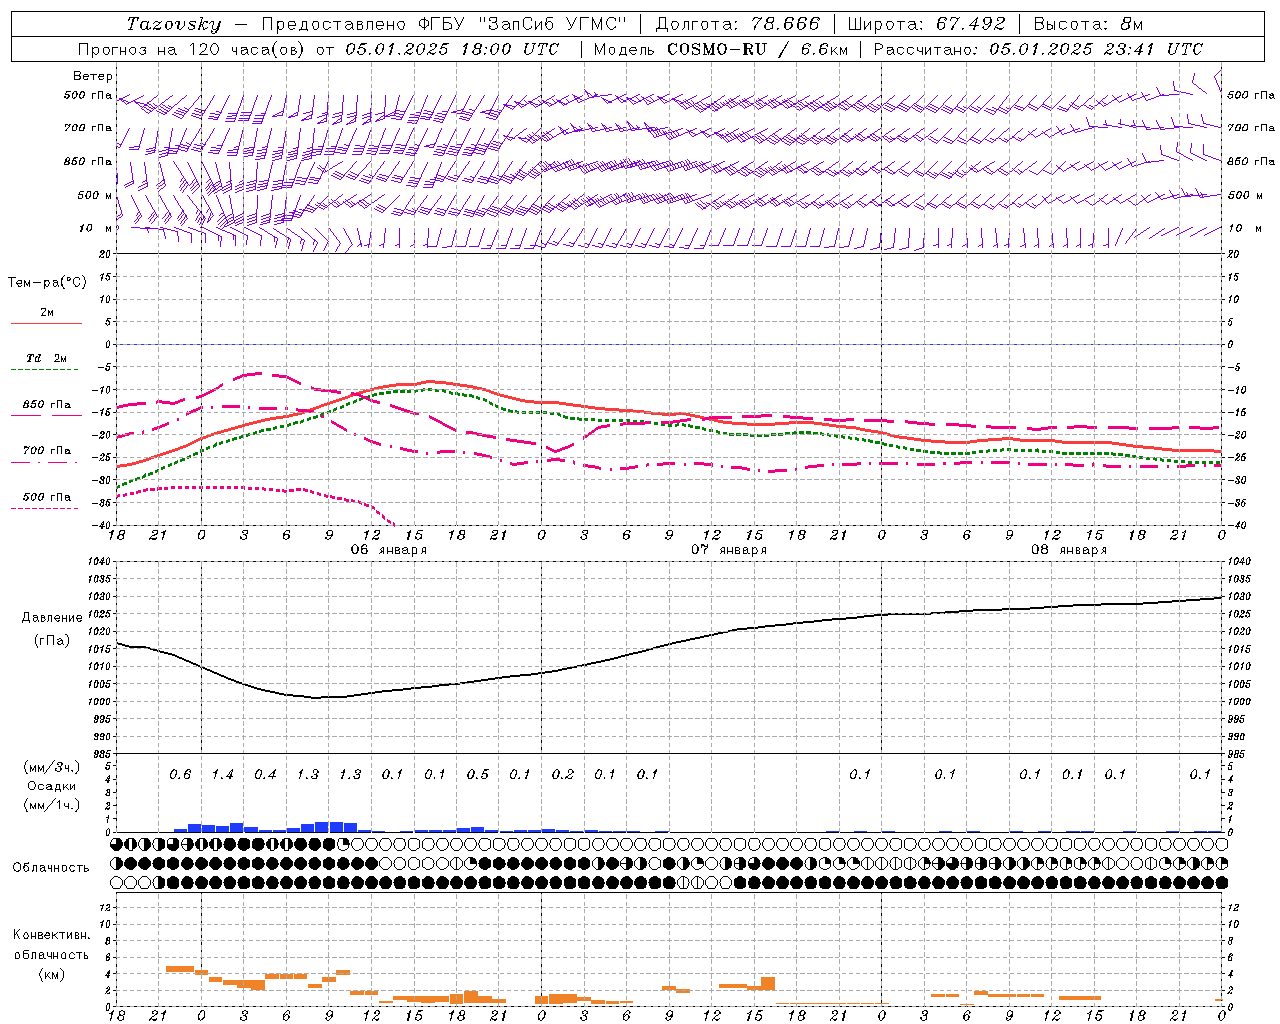Click left '10 м' wind level label
1280x1024 pixels.
[95, 228]
